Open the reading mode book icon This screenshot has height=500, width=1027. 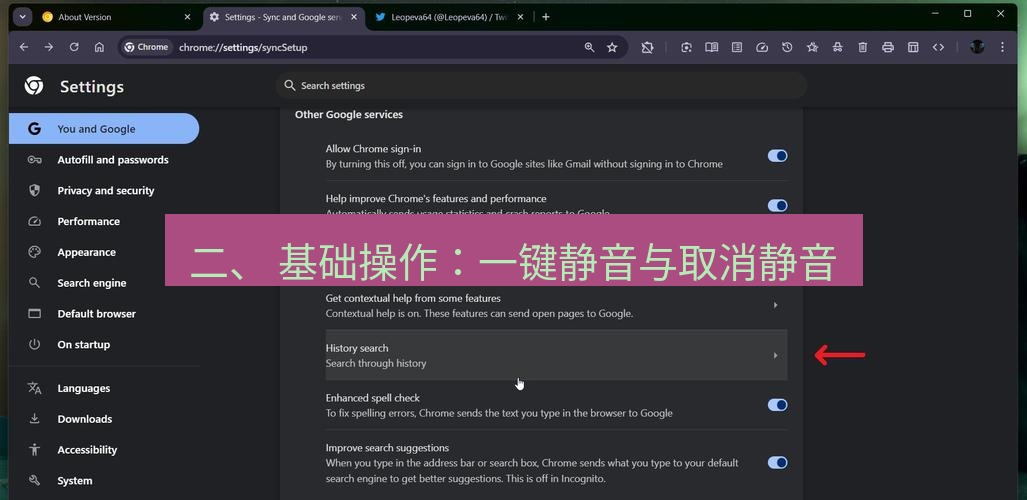coord(711,47)
